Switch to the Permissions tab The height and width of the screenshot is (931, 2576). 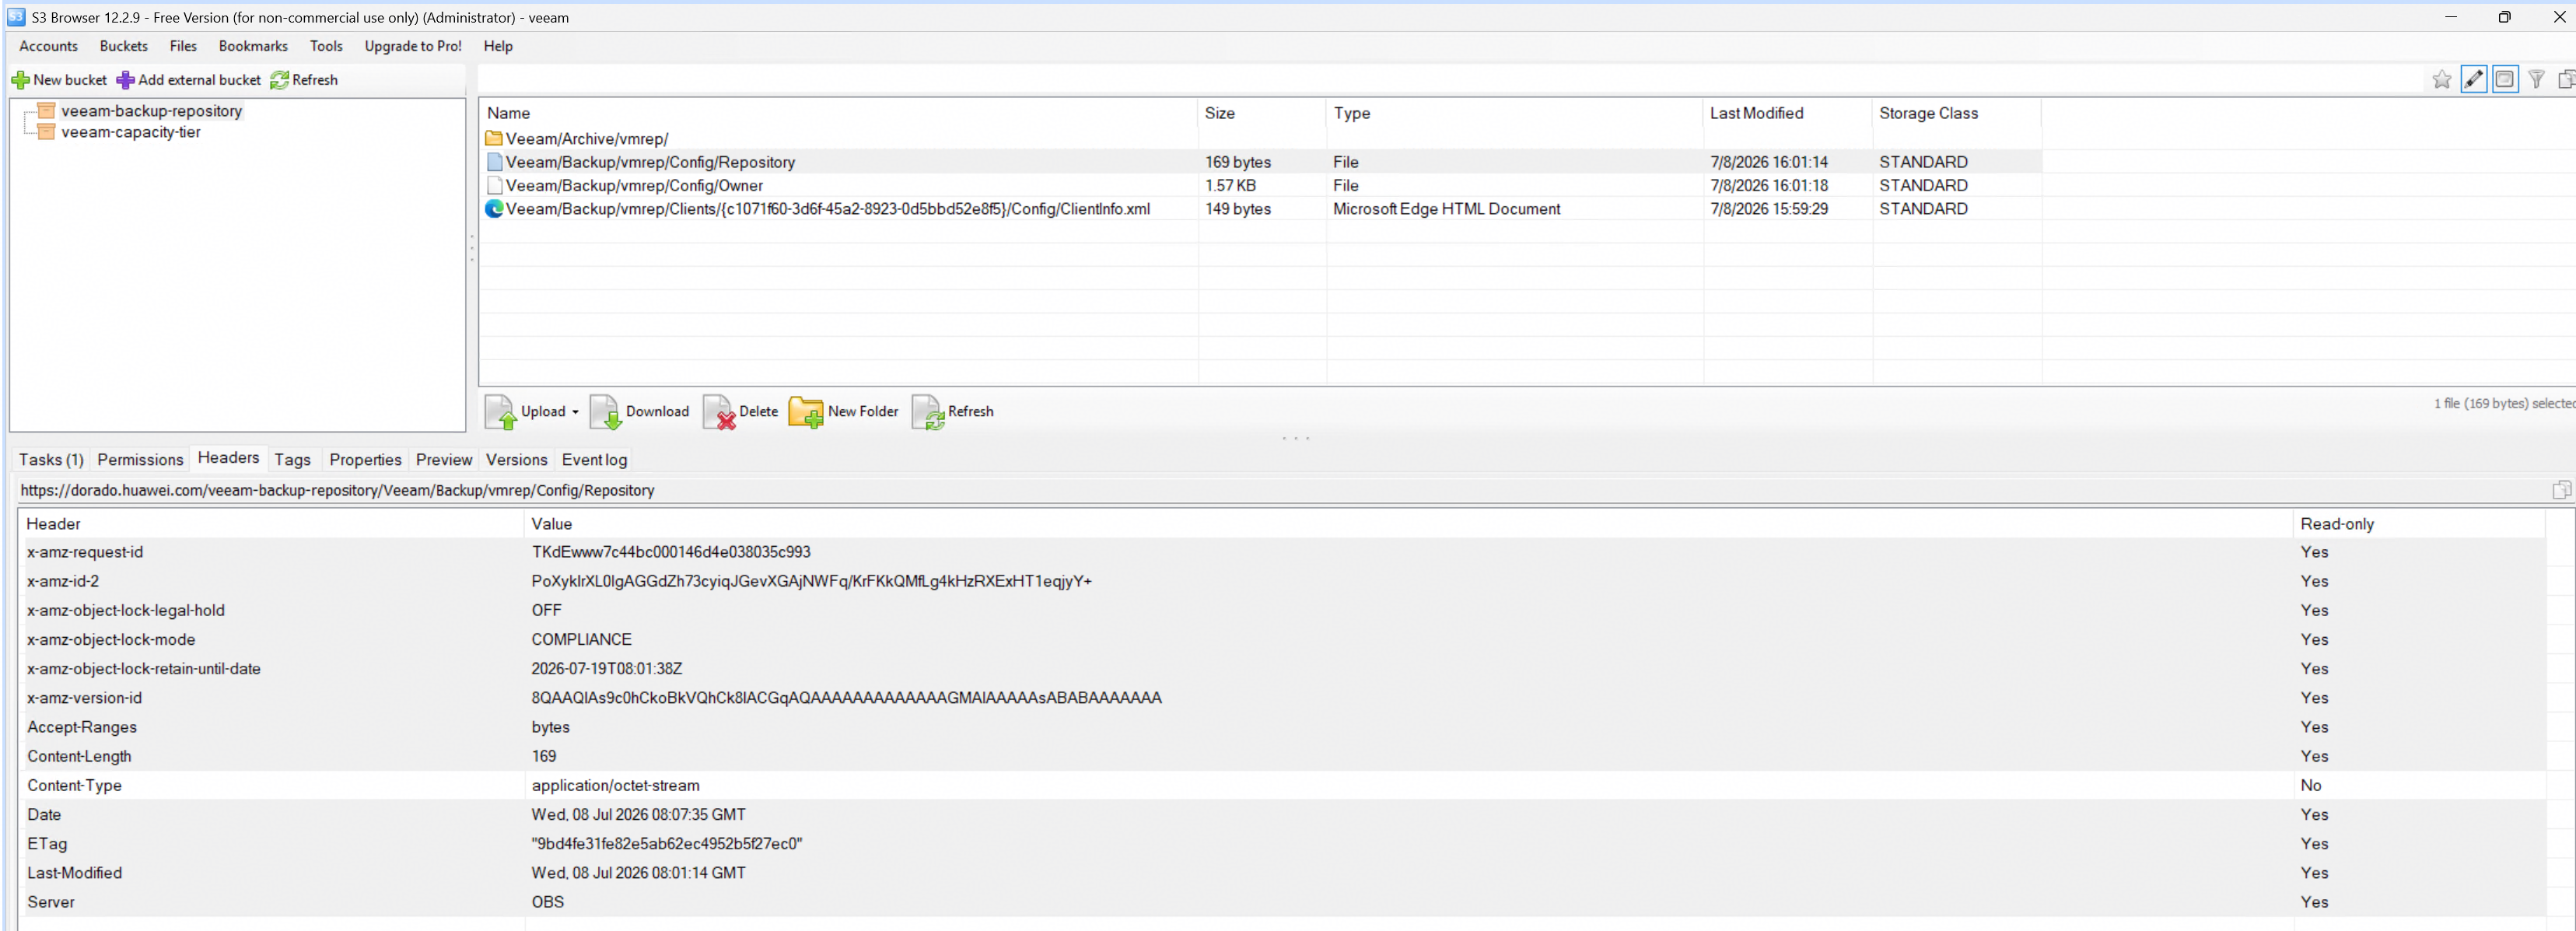coord(140,460)
